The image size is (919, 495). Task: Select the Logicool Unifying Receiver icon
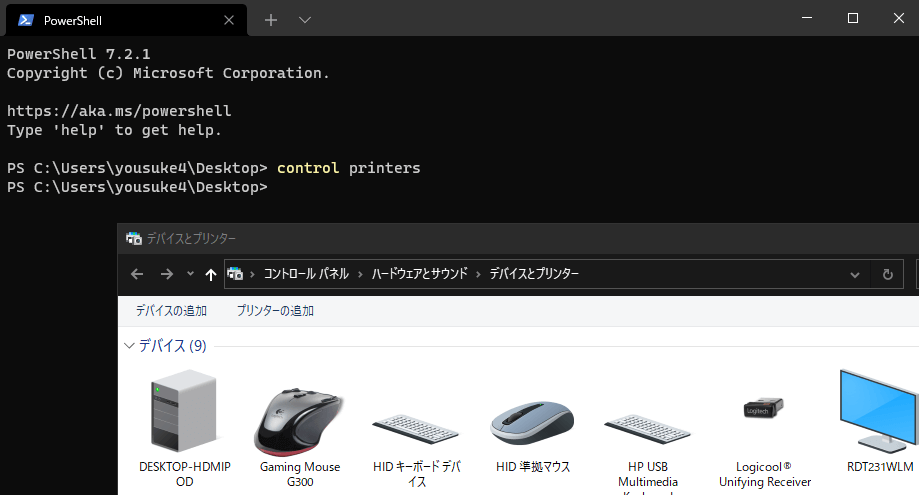point(764,408)
